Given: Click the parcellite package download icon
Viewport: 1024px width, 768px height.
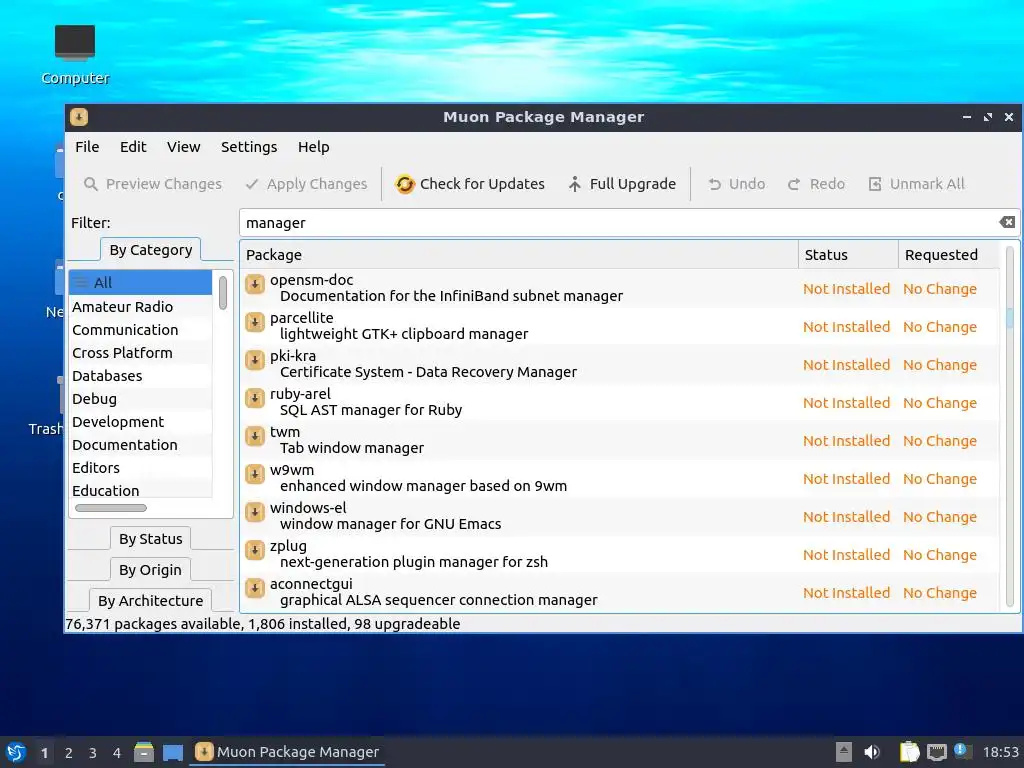Looking at the screenshot, I should point(255,322).
